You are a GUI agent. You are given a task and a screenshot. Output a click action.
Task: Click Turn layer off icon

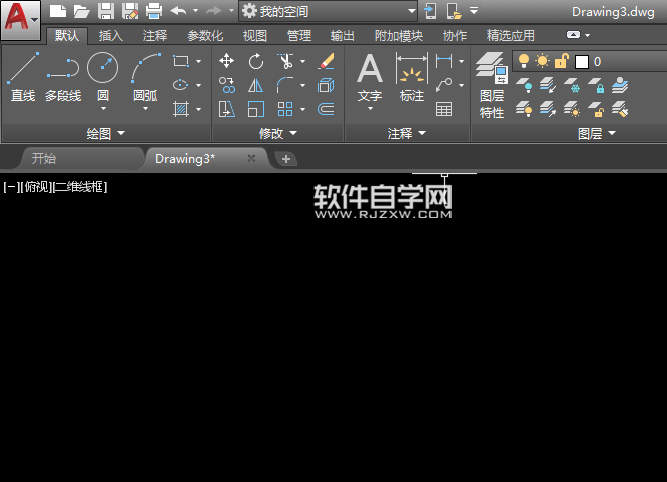click(x=524, y=85)
